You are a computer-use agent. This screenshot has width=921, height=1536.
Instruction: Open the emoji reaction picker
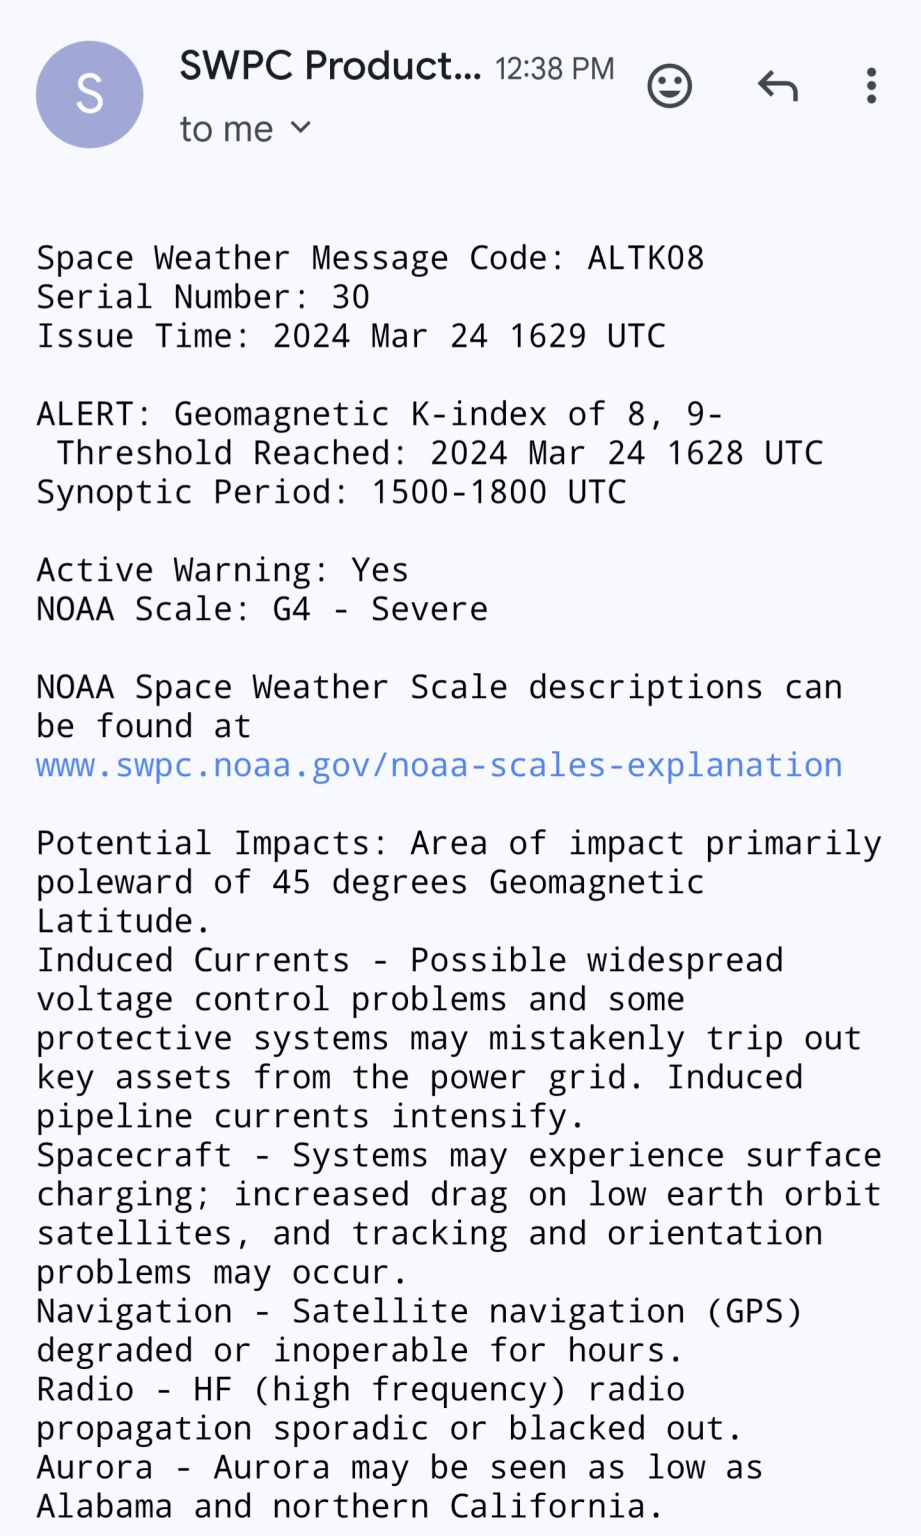tap(669, 86)
